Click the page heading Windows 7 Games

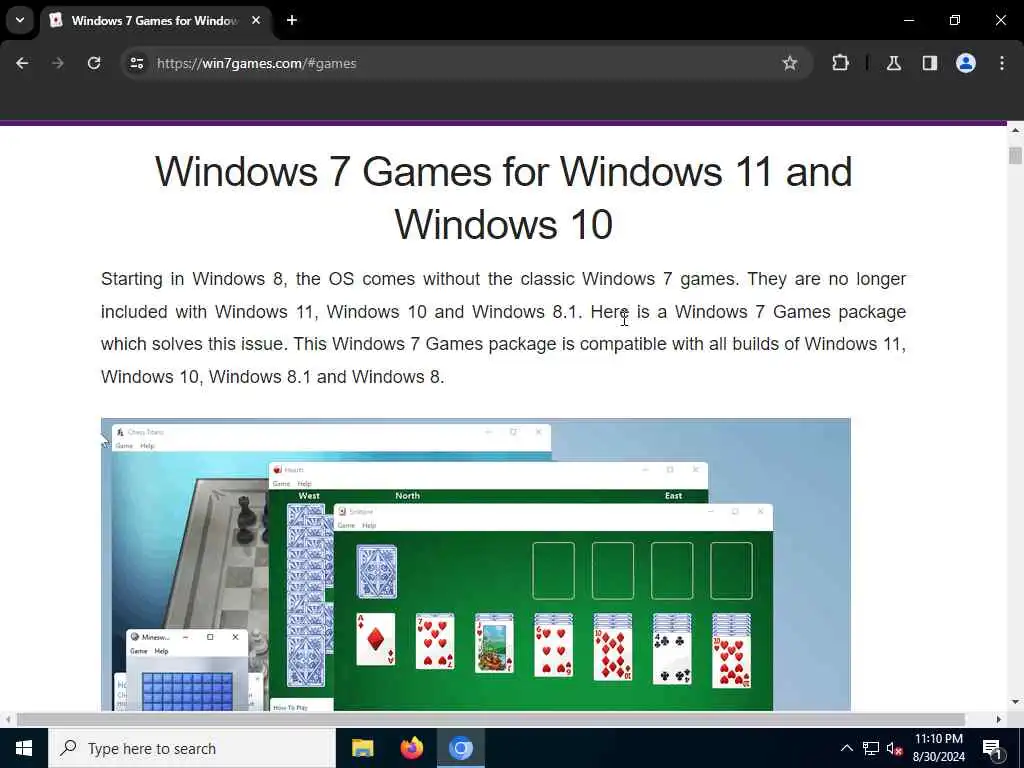tap(504, 198)
